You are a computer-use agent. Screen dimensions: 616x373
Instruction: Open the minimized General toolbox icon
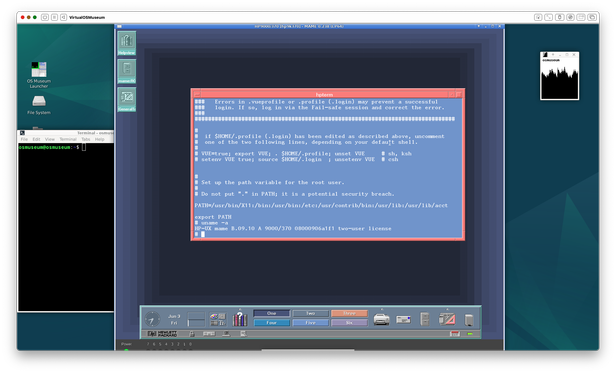tap(126, 99)
